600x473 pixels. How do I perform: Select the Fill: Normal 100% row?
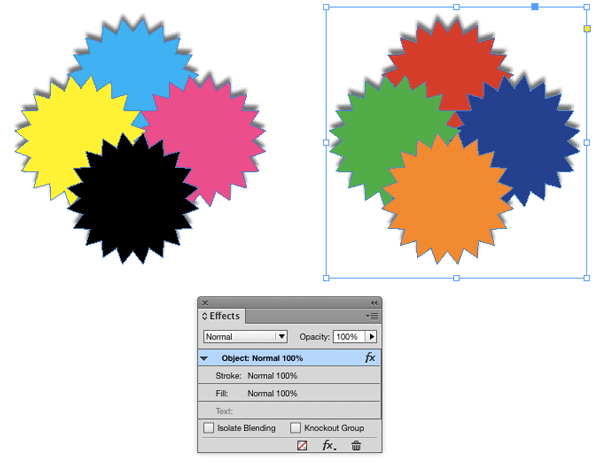coord(289,393)
